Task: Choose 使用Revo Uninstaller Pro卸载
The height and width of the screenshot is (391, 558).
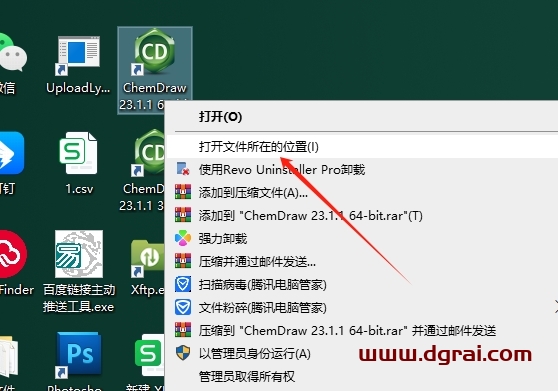Action: tap(362, 169)
